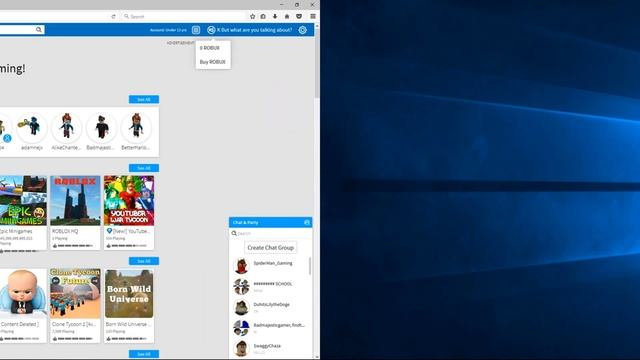Focus the Roblox site search field
640x360 pixels.
(x=22, y=29)
